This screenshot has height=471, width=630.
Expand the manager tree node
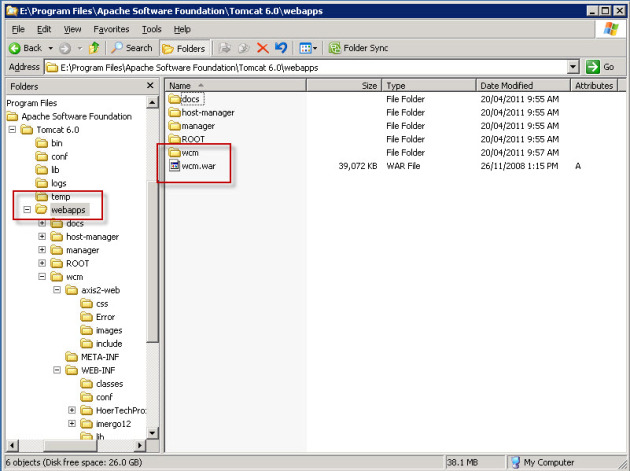[42, 250]
